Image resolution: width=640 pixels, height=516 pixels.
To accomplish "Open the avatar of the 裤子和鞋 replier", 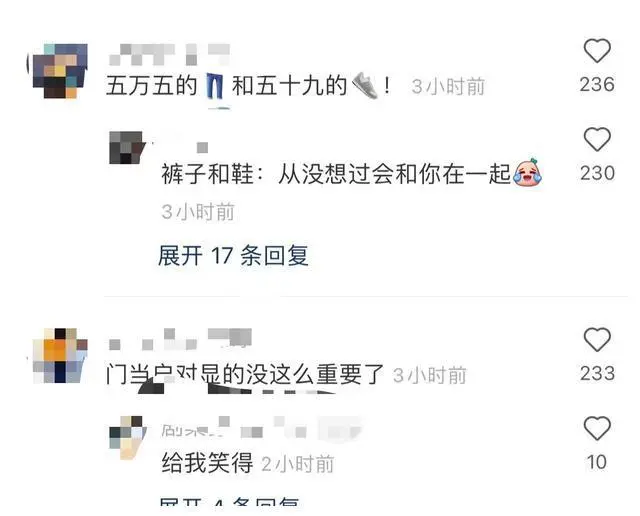I will tap(127, 147).
